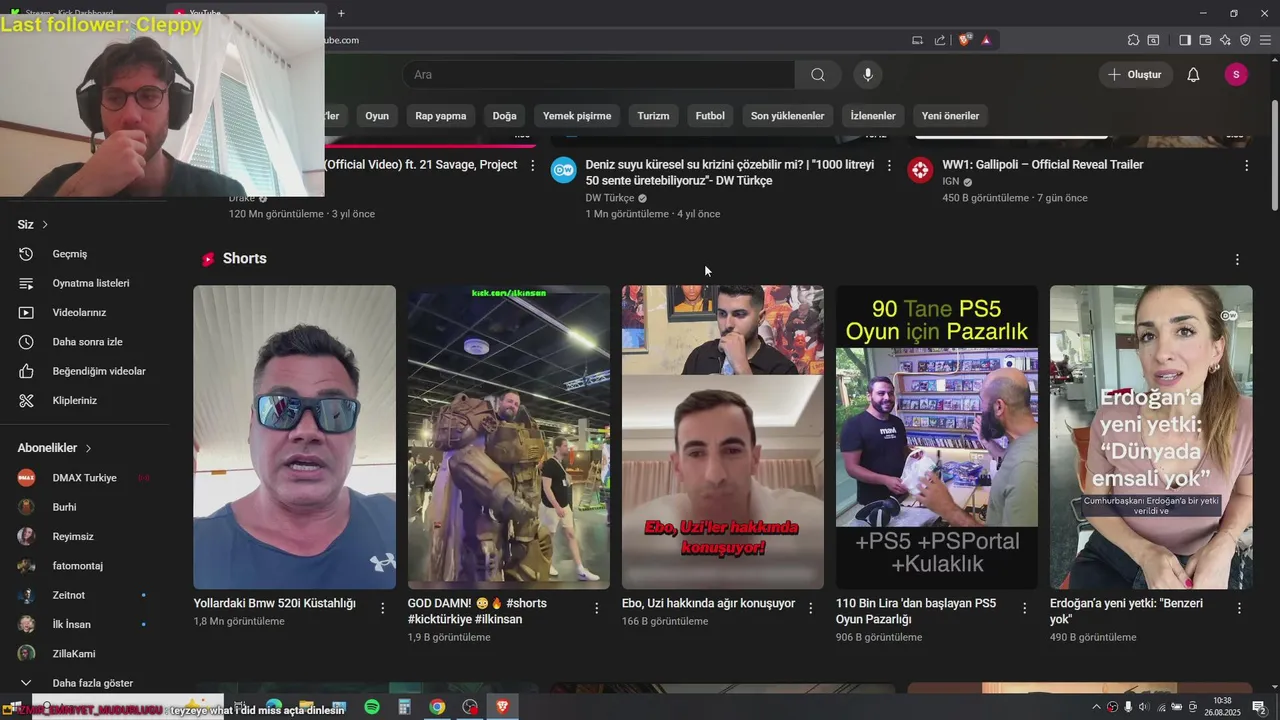
Task: Open a new browser tab
Action: pyautogui.click(x=341, y=13)
